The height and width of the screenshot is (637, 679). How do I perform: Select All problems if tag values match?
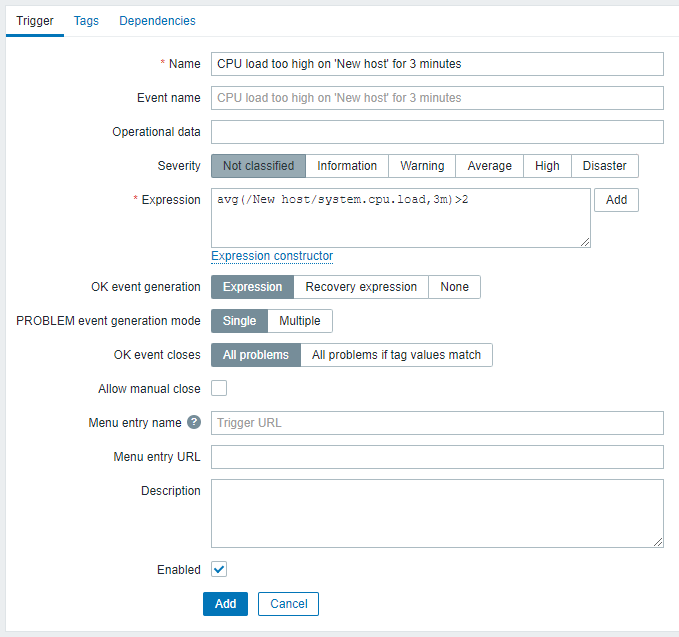pyautogui.click(x=396, y=355)
